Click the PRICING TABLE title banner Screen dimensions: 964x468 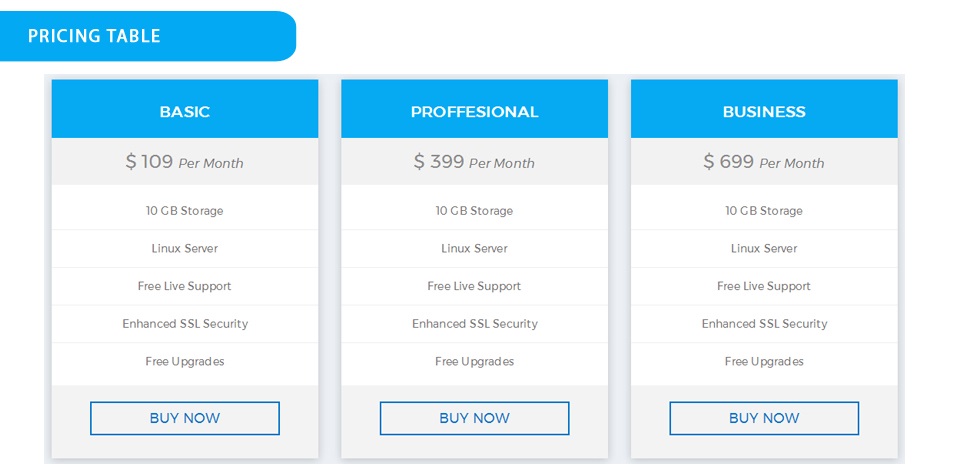click(148, 36)
